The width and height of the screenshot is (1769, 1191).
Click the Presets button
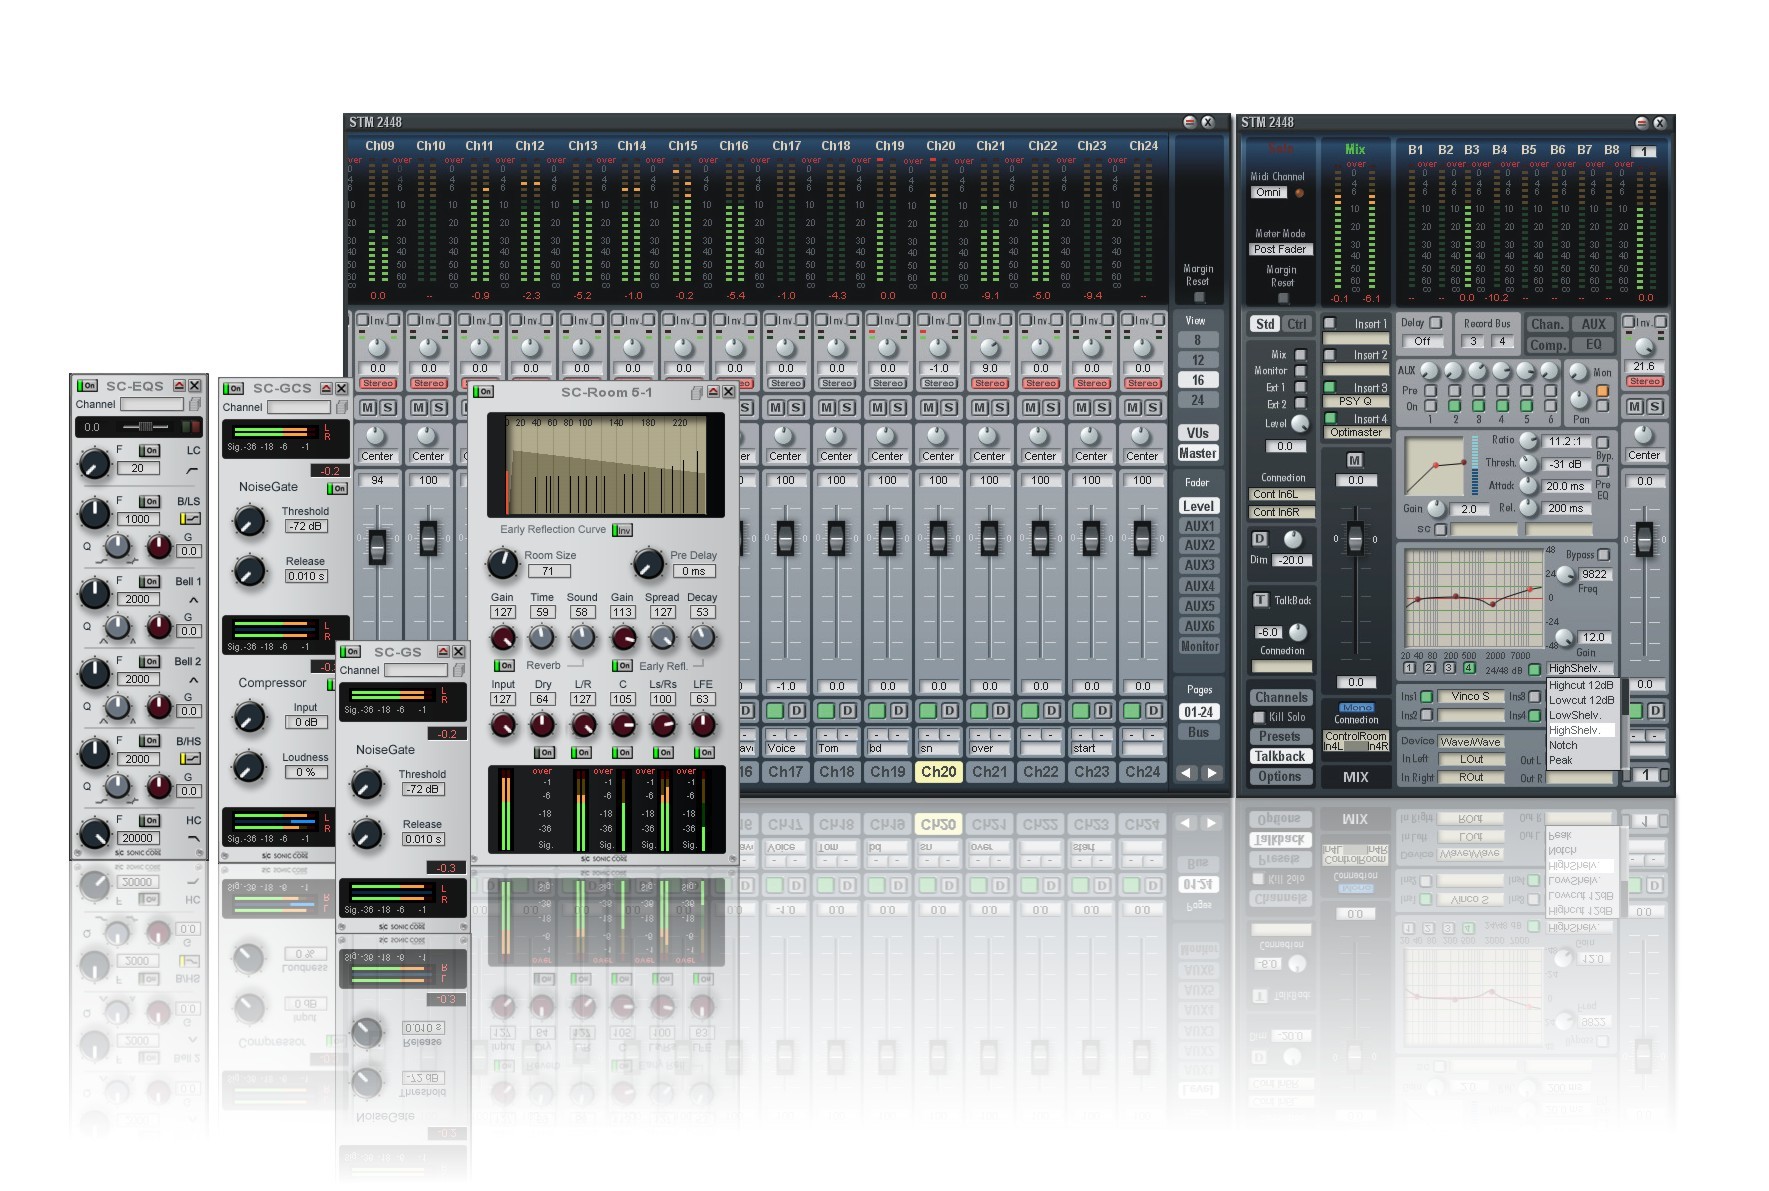click(1279, 737)
